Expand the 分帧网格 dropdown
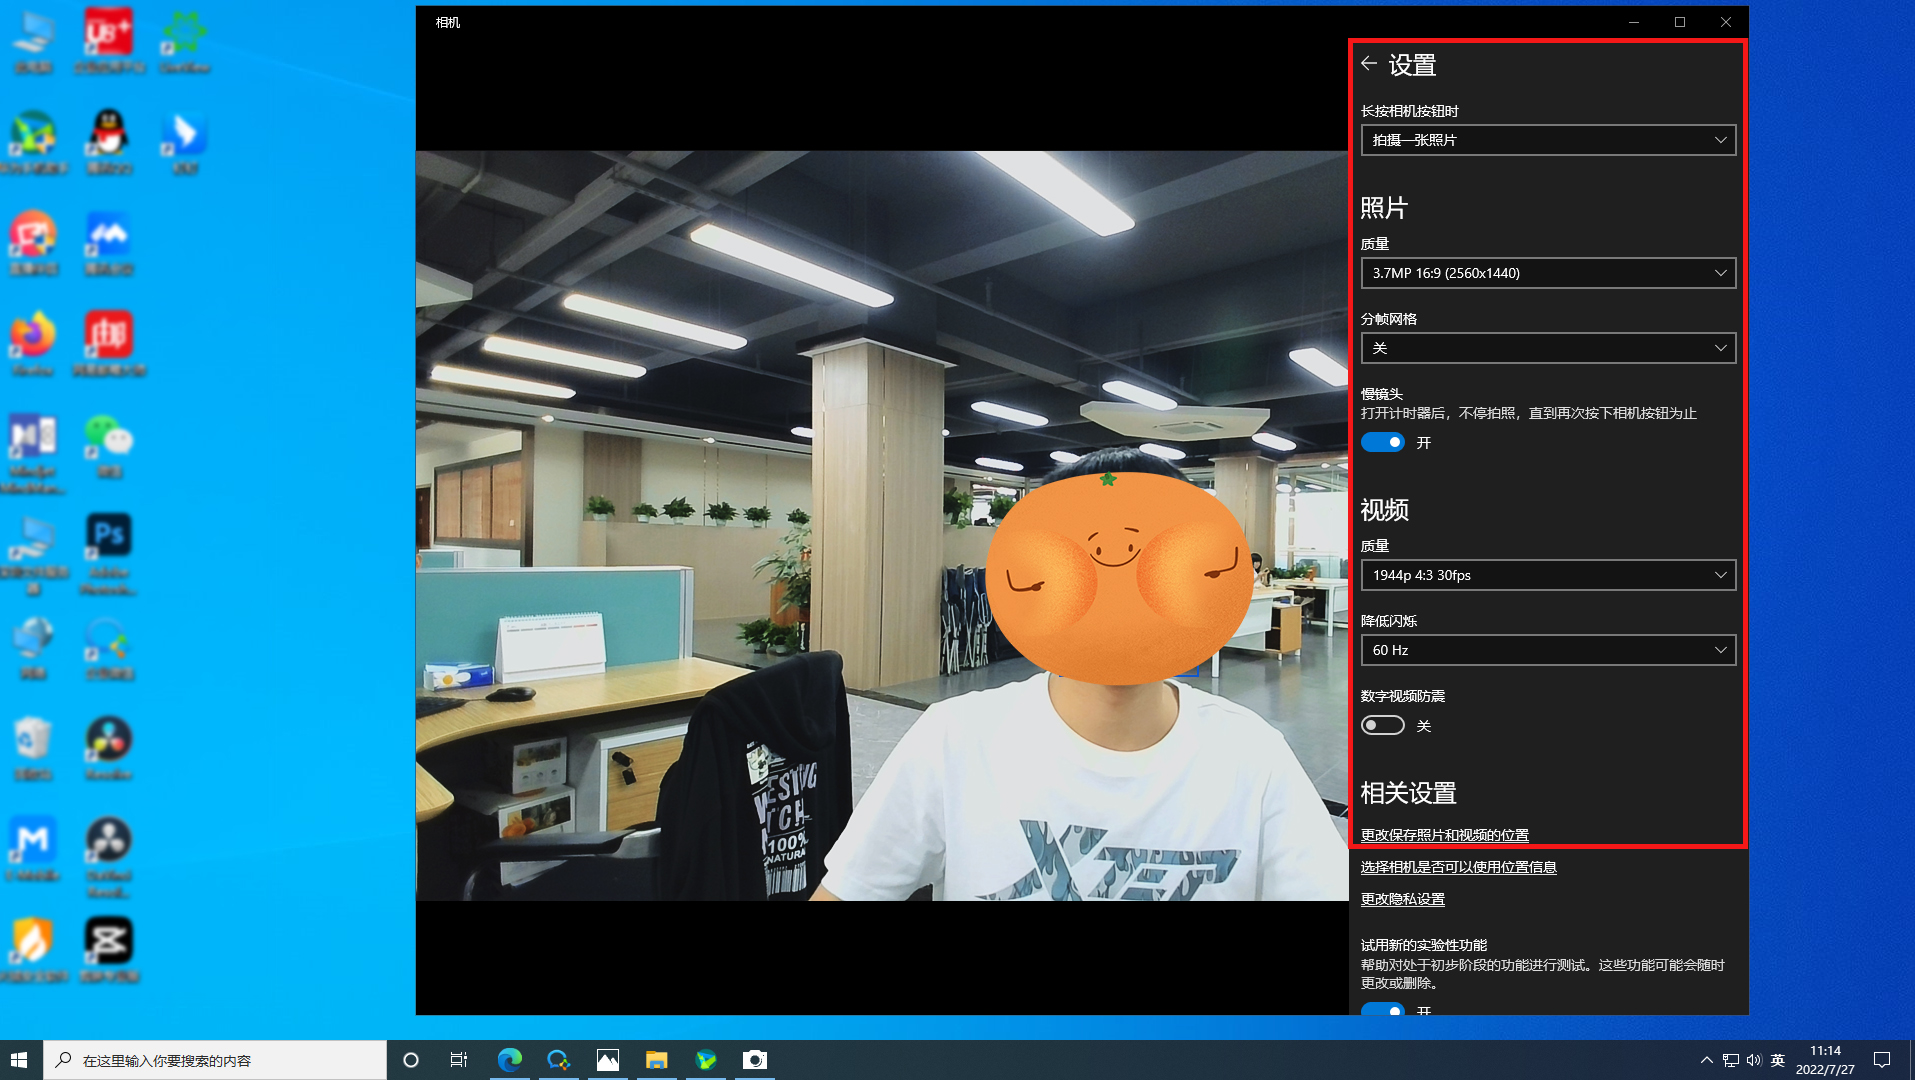 [1547, 348]
